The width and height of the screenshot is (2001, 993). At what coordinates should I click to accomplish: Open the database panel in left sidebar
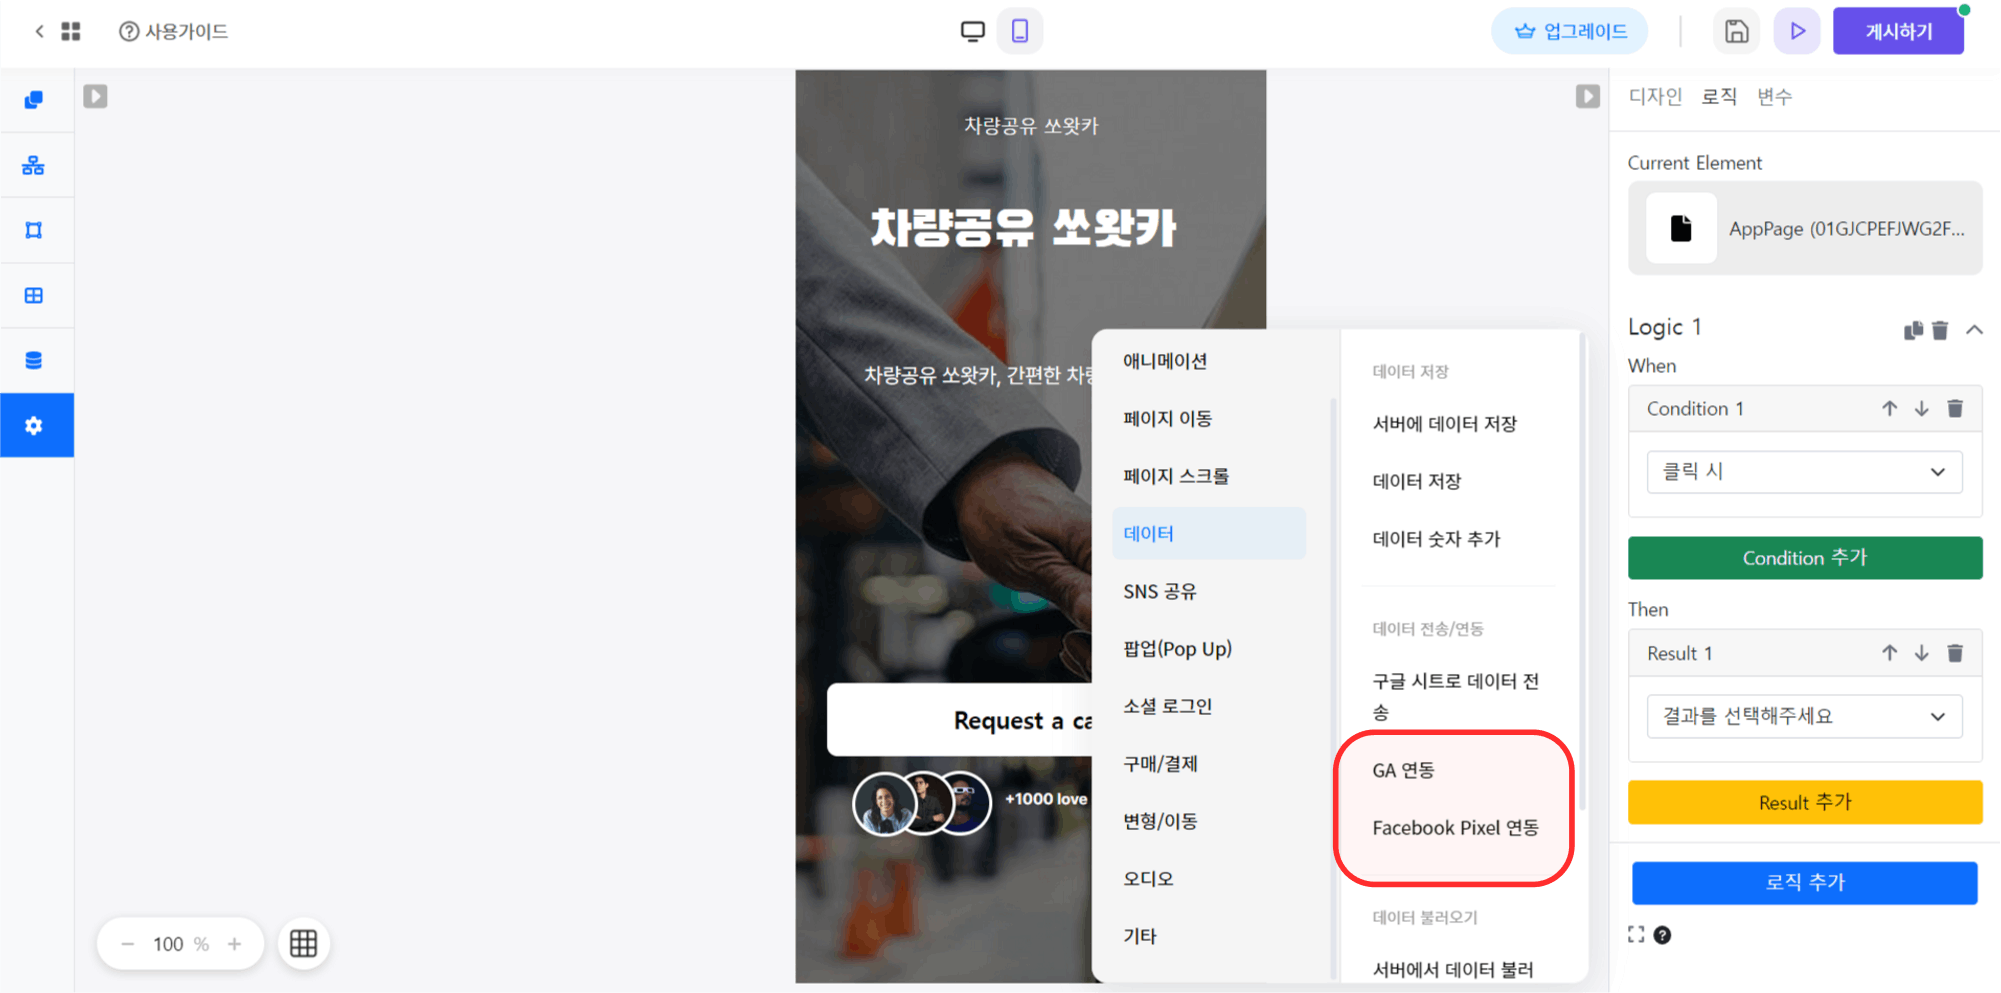tap(34, 360)
